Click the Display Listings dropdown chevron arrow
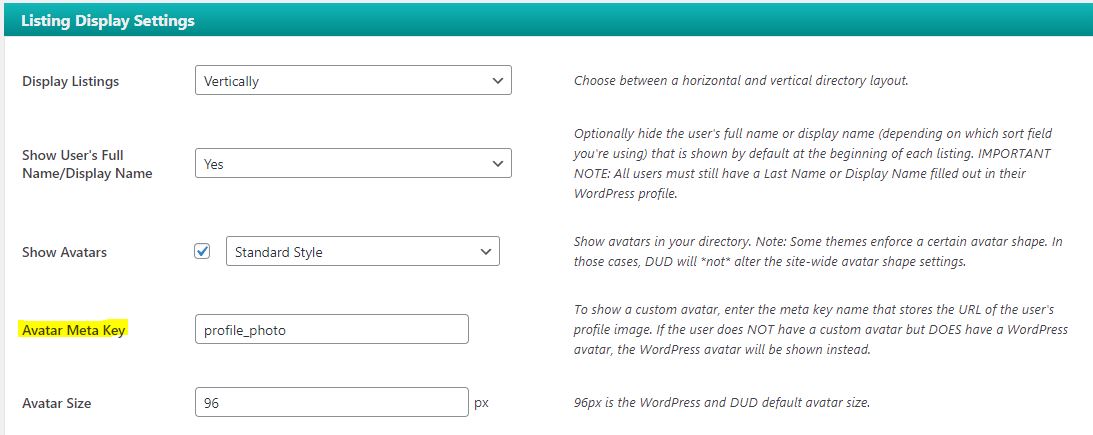Viewport: 1093px width, 435px height. click(x=497, y=81)
